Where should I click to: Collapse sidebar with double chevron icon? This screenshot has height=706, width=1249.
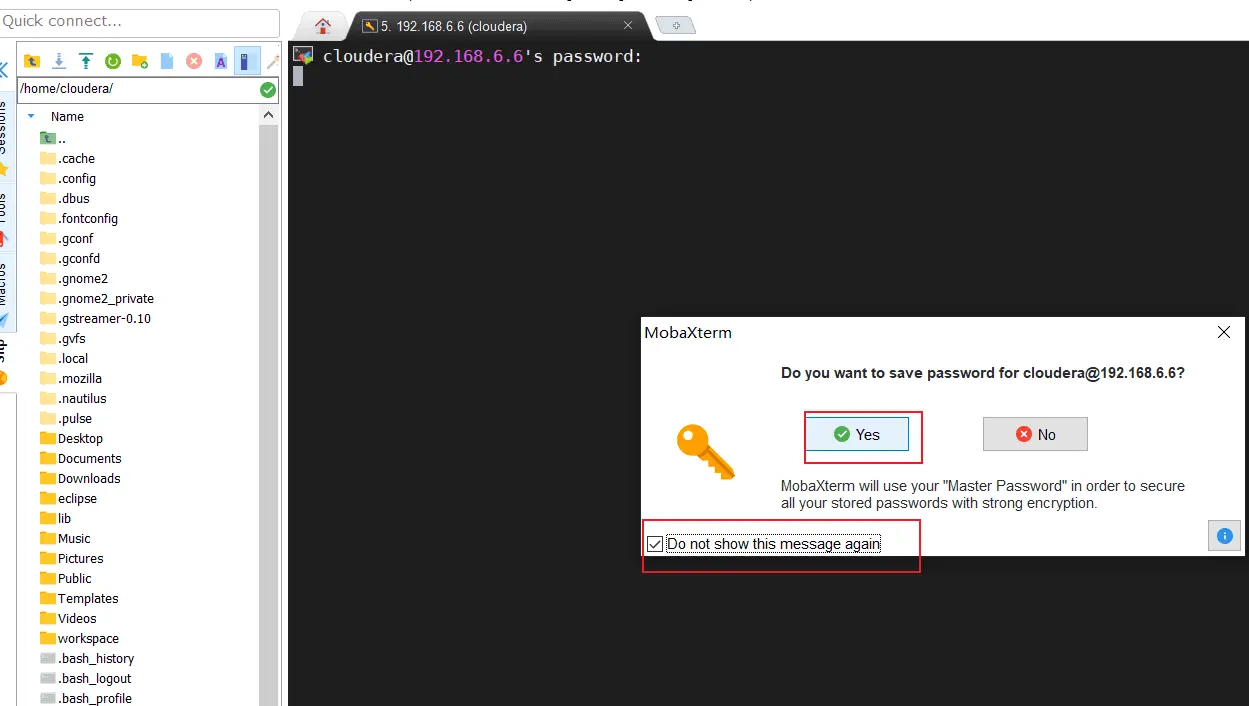tap(4, 70)
